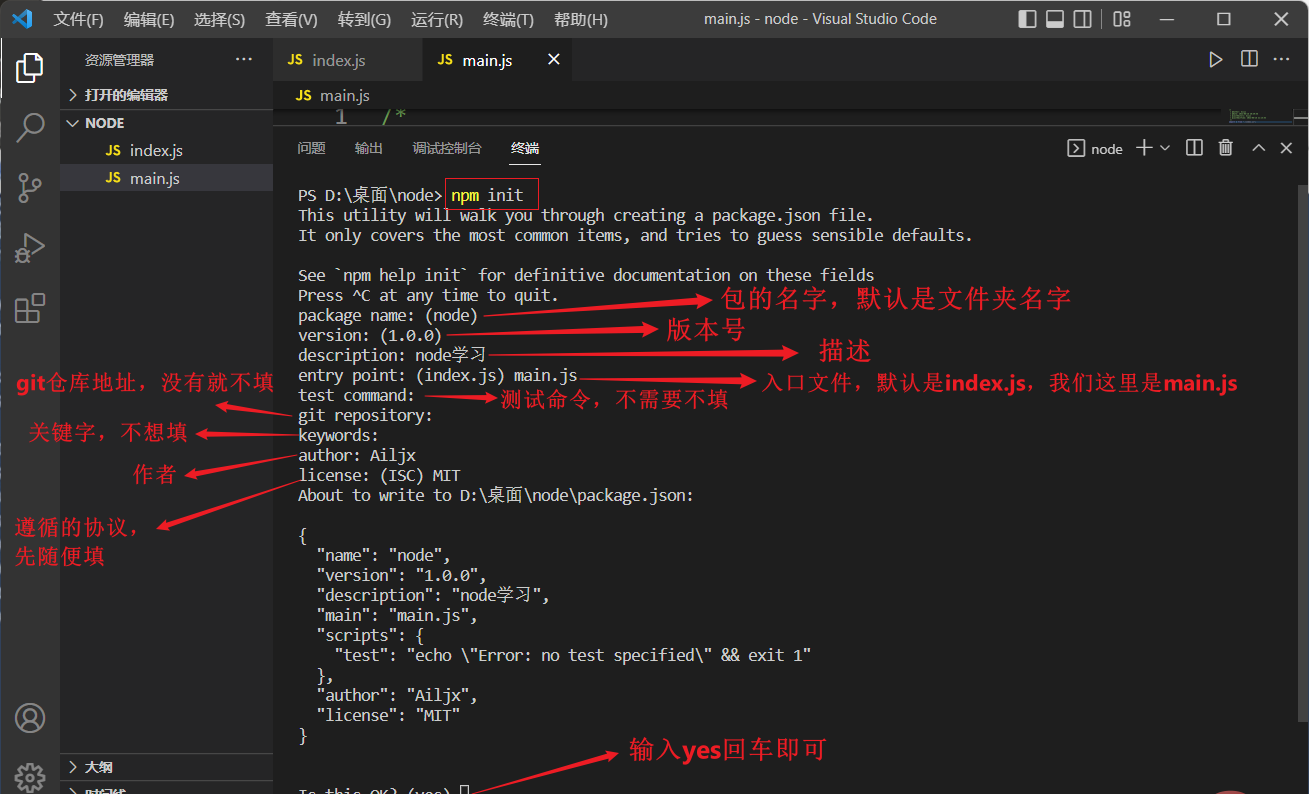Open the 查看(V) menu
Viewport: 1309px width, 794px height.
point(291,19)
